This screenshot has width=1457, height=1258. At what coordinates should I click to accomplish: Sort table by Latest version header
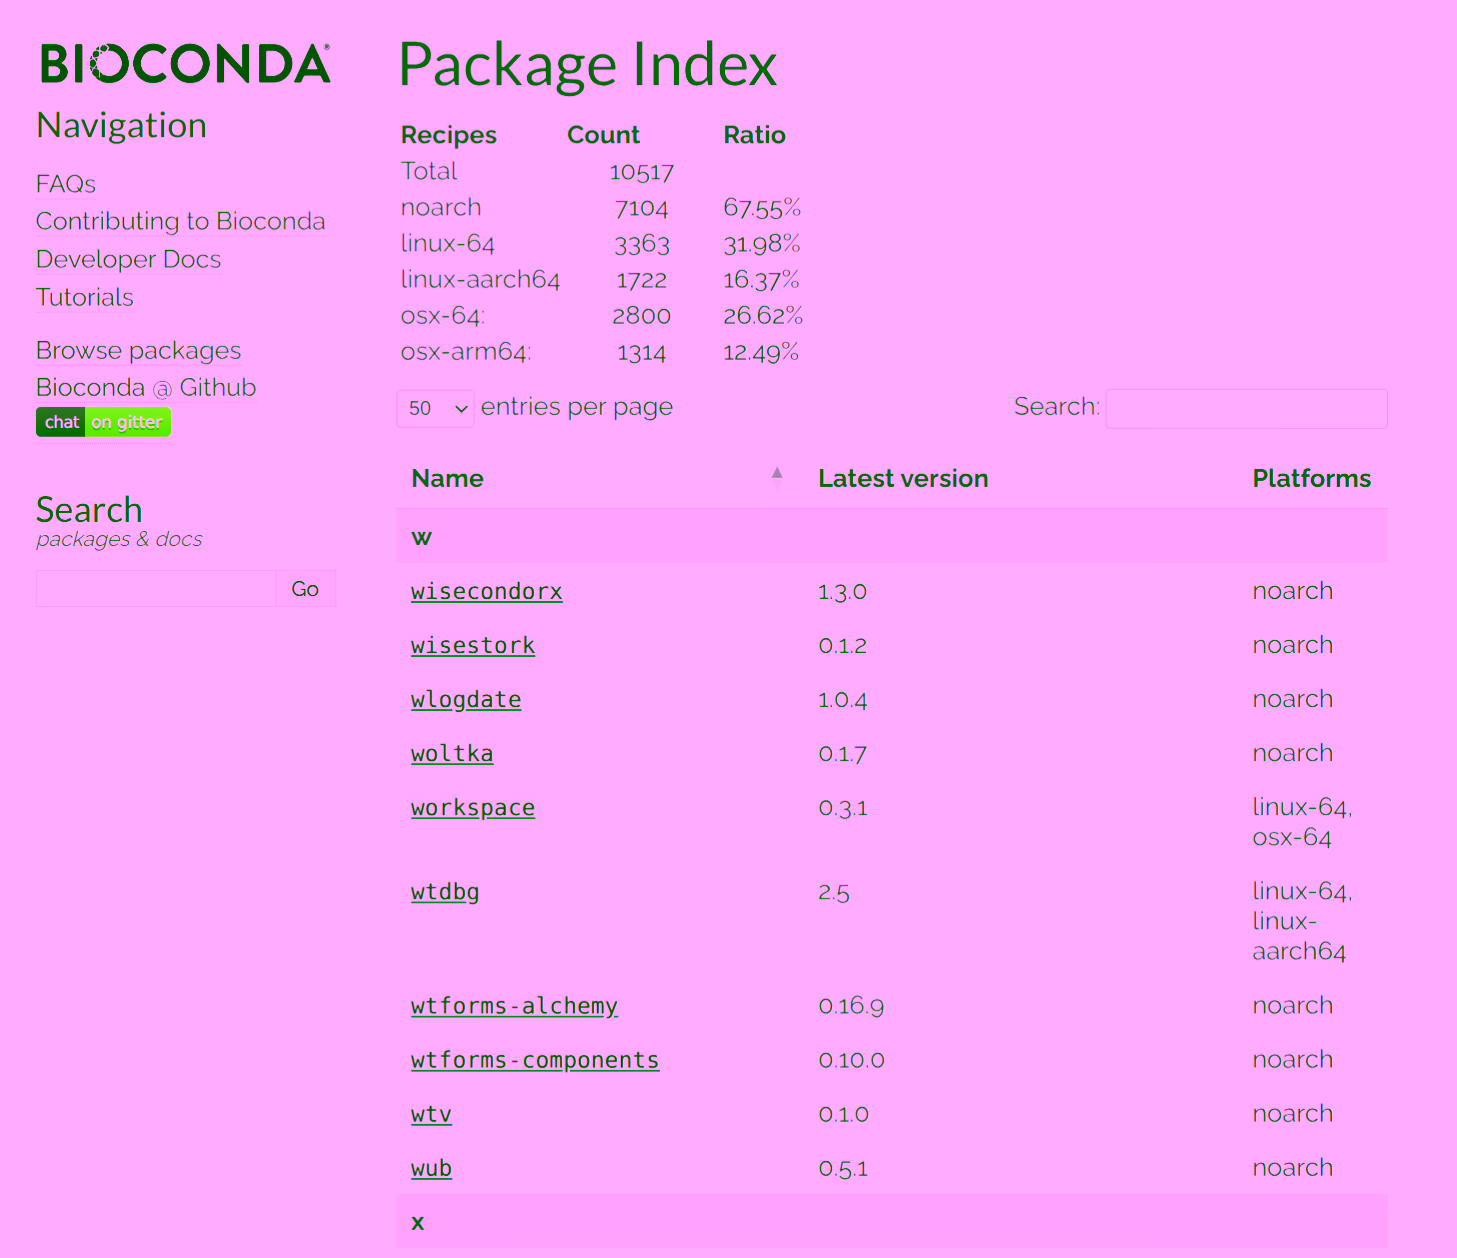903,478
